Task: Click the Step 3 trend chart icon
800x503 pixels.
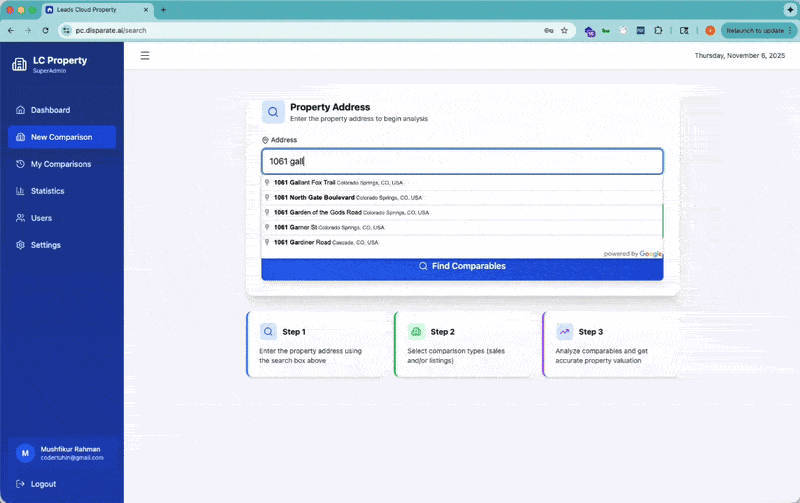Action: point(564,332)
